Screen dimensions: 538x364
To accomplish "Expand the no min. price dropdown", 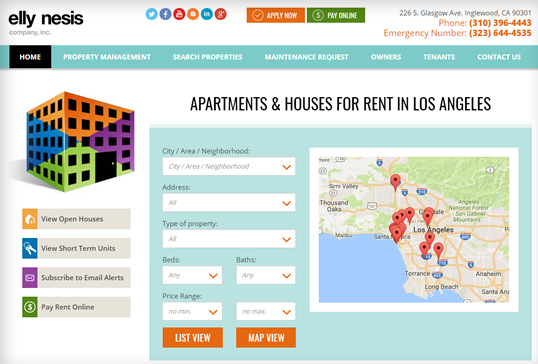I will [192, 311].
